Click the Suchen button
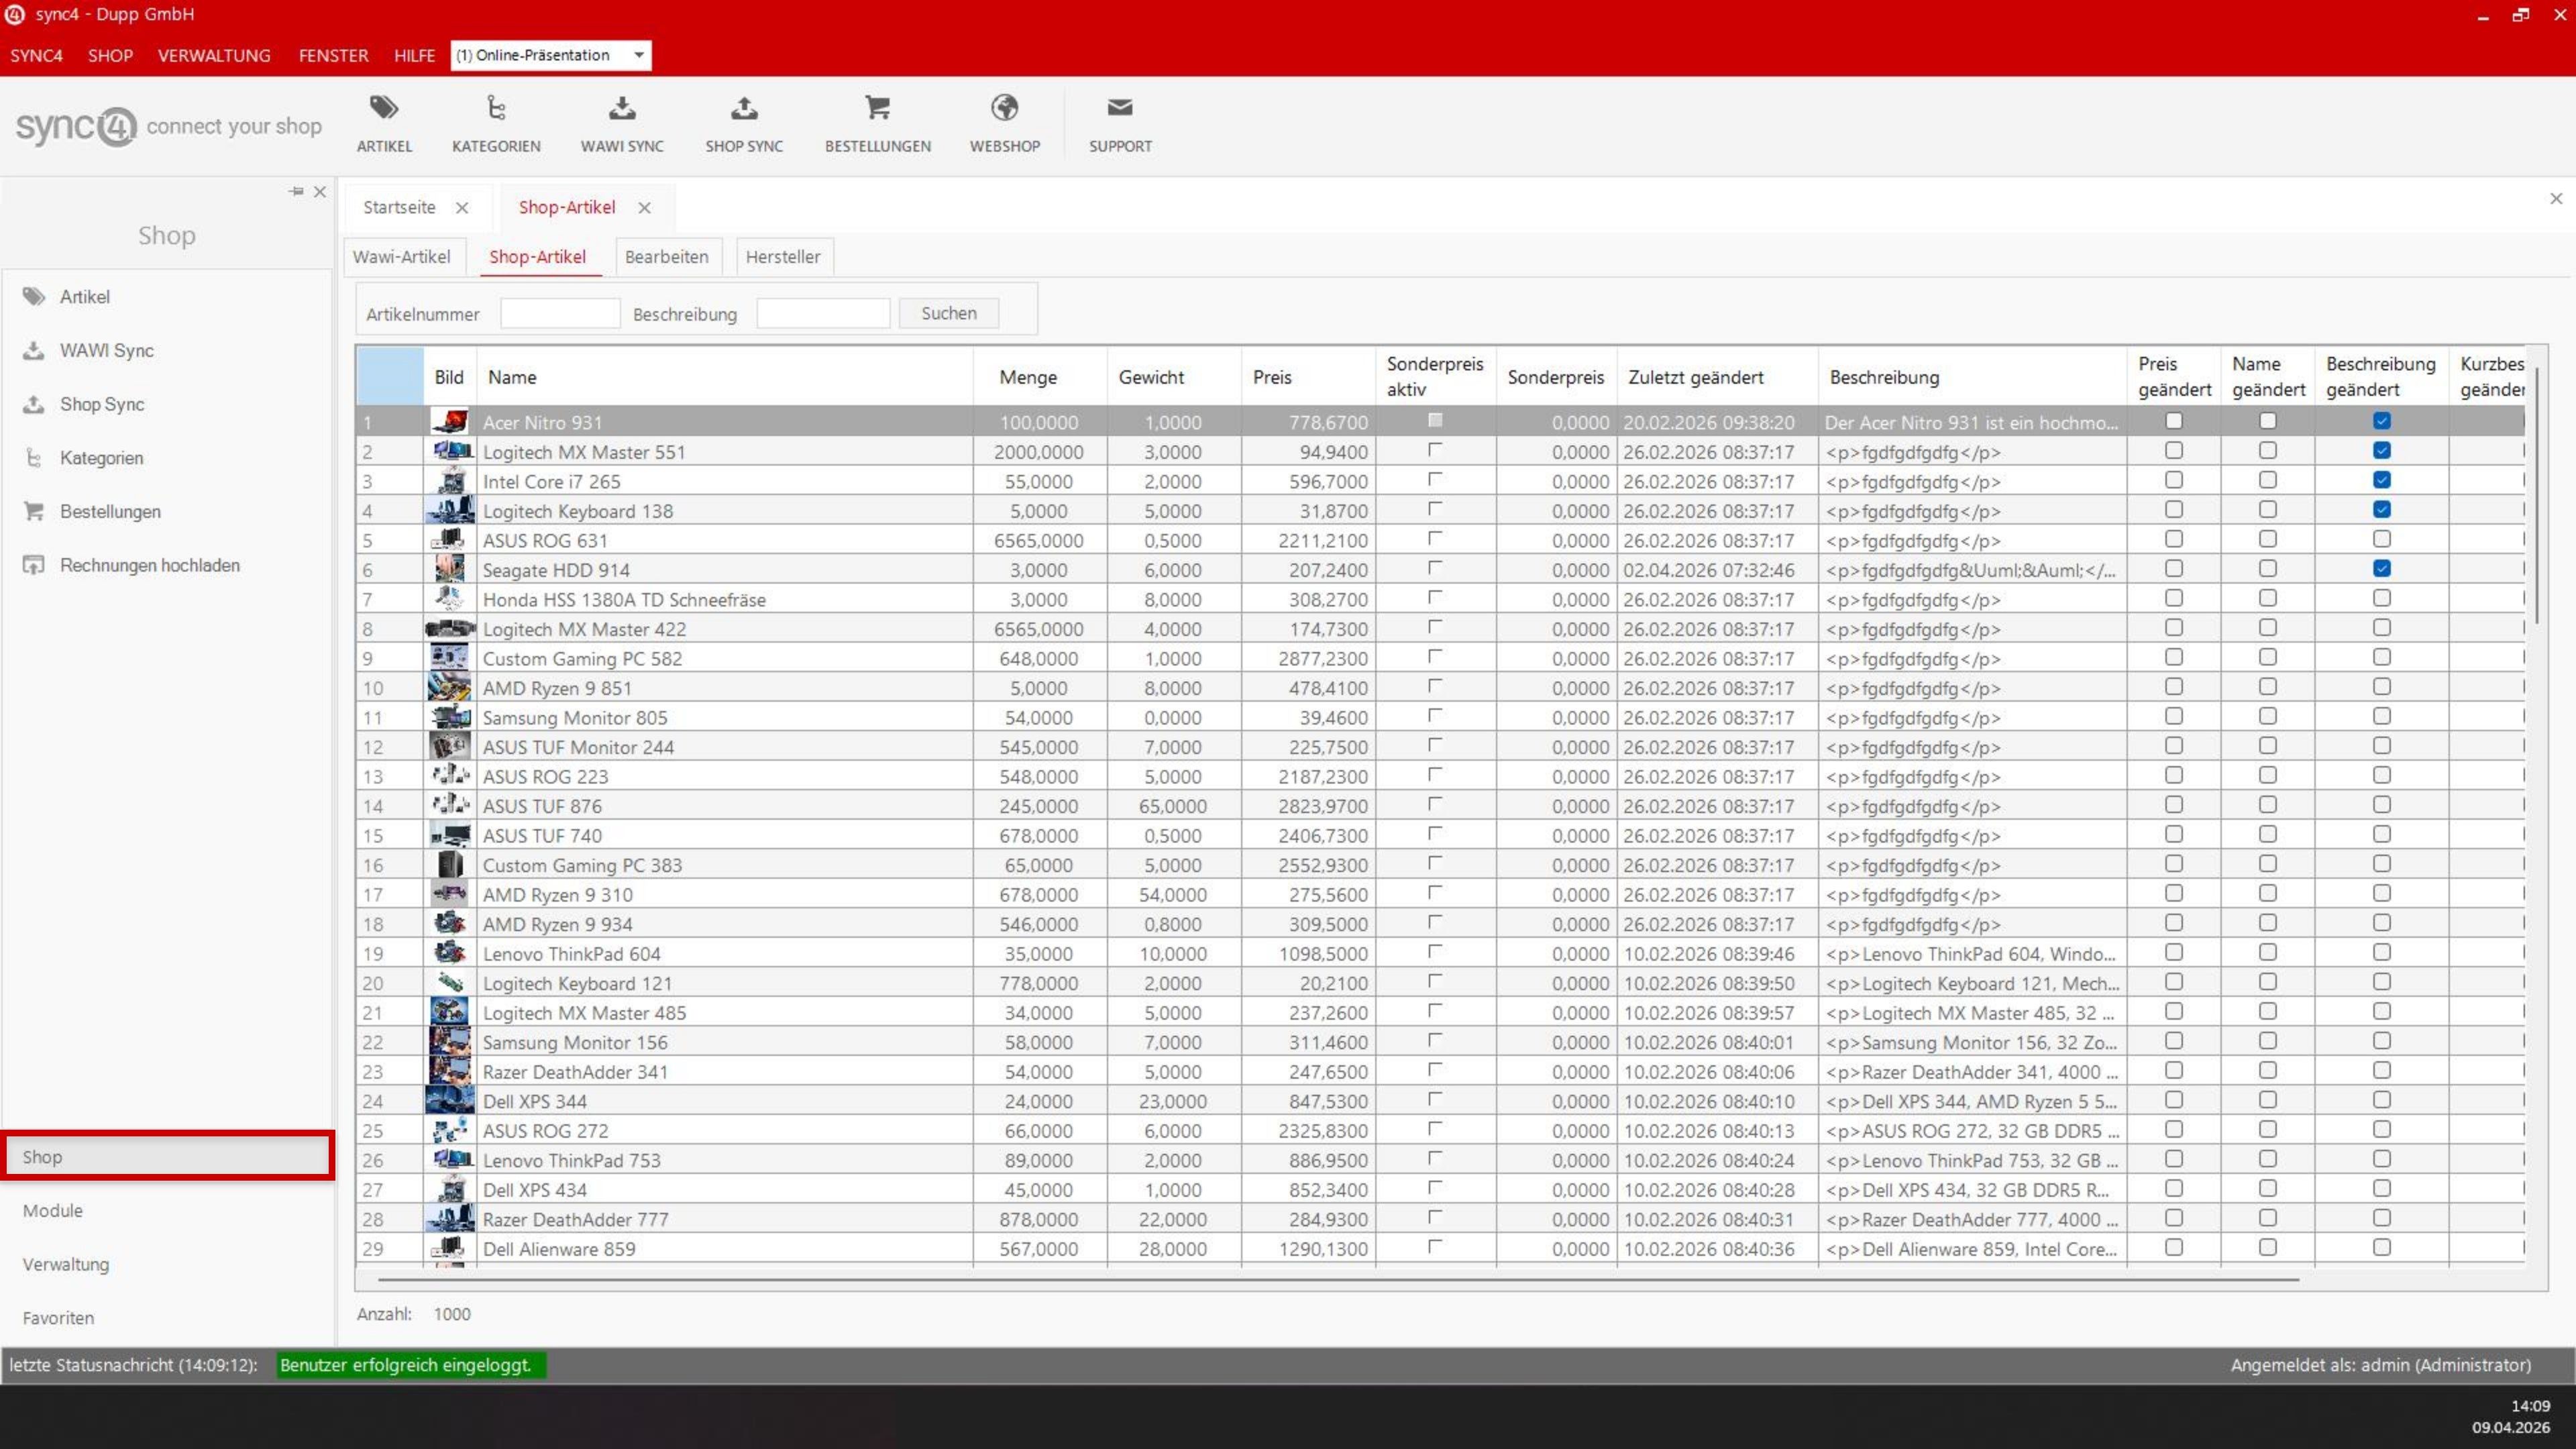Screen dimensions: 2576x1449 click(x=948, y=313)
